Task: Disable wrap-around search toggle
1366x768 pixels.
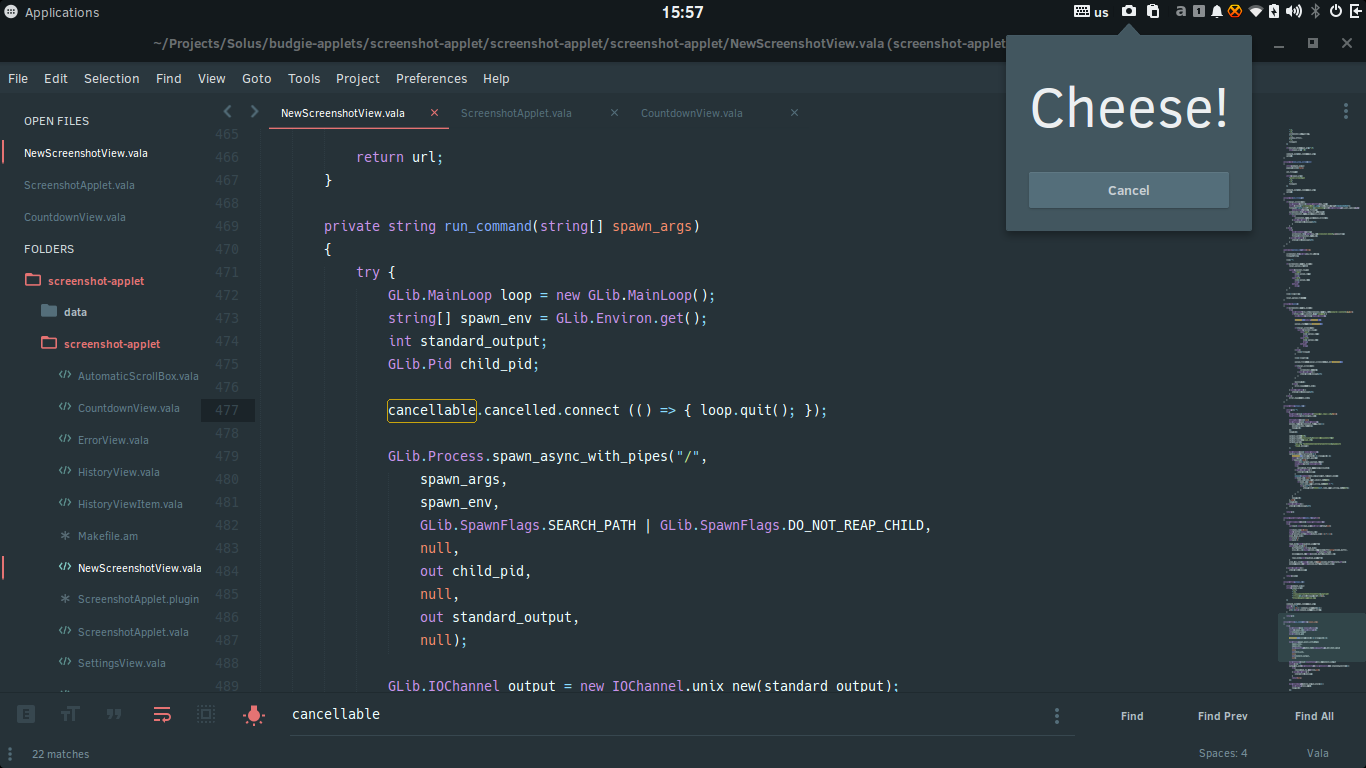Action: click(x=162, y=714)
